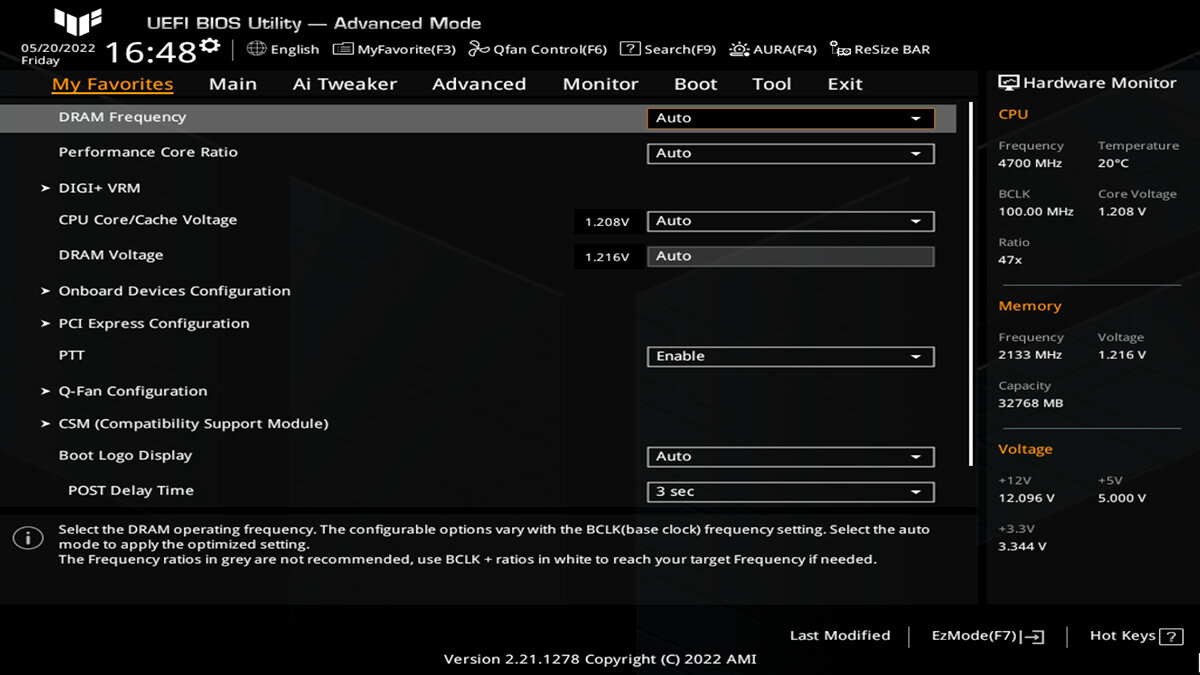Click the 100.00 MHz BCLK value

pyautogui.click(x=1036, y=212)
